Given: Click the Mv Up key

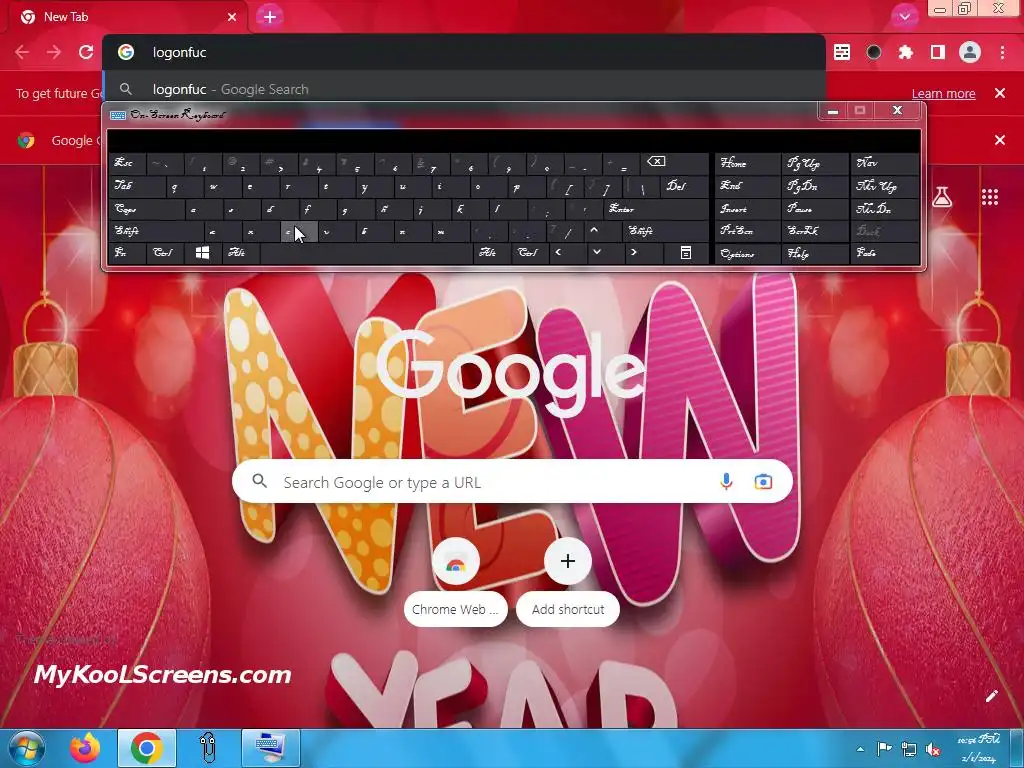Looking at the screenshot, I should [x=884, y=186].
